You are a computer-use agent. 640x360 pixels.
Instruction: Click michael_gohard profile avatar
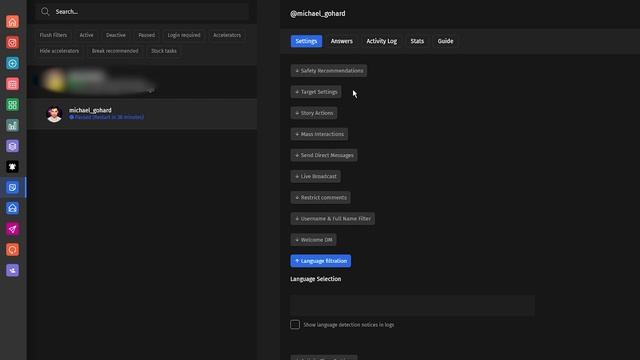click(54, 114)
